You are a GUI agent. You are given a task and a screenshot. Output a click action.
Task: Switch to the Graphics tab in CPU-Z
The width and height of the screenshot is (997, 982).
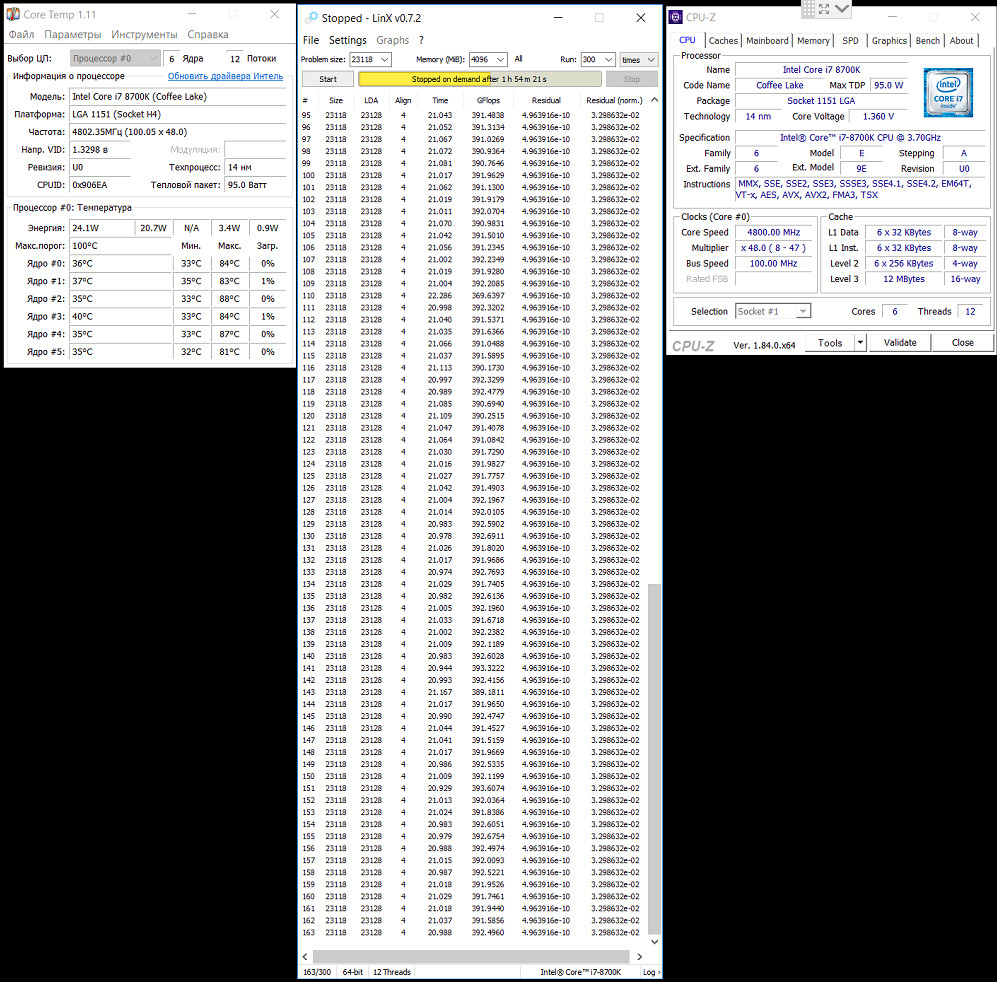click(889, 41)
